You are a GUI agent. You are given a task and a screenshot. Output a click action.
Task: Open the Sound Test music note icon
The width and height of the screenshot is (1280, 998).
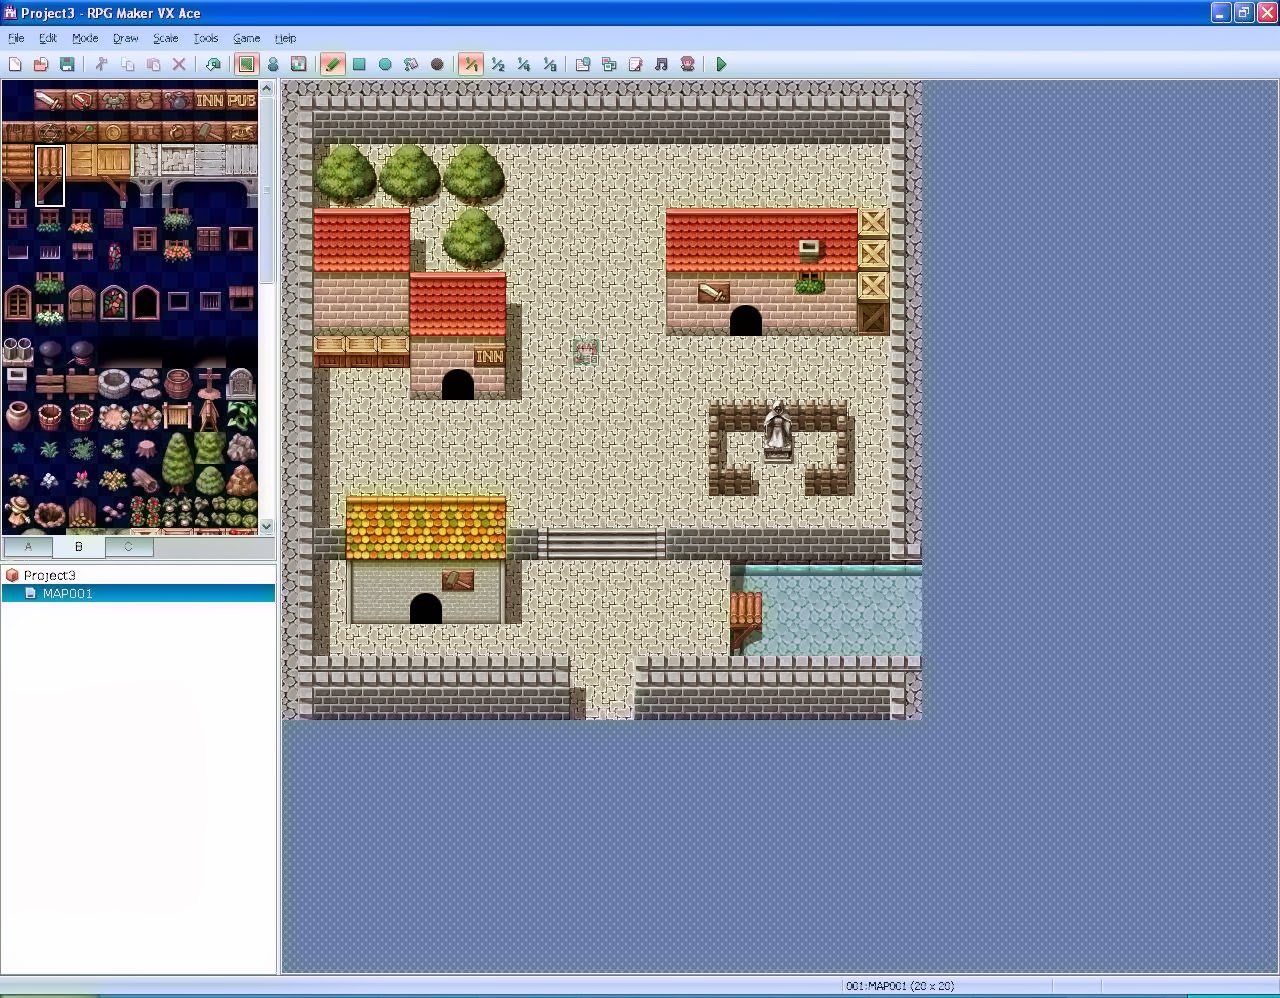click(x=661, y=64)
